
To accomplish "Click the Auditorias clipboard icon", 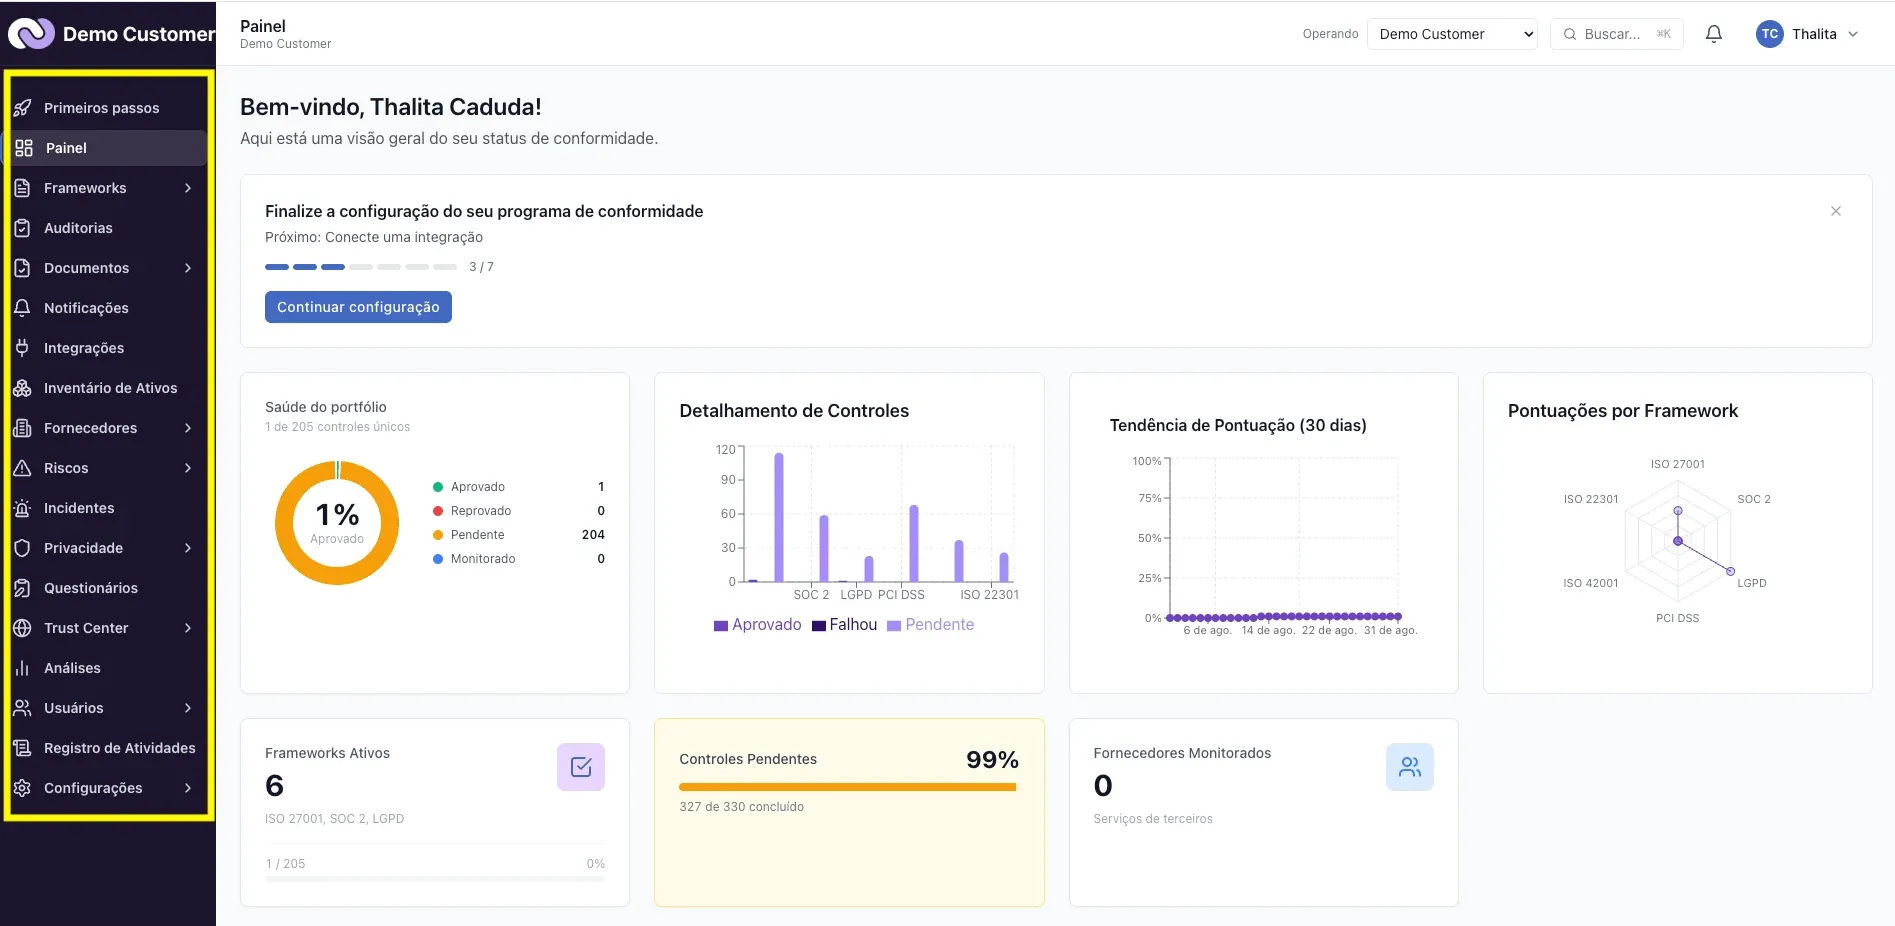I will click(22, 228).
